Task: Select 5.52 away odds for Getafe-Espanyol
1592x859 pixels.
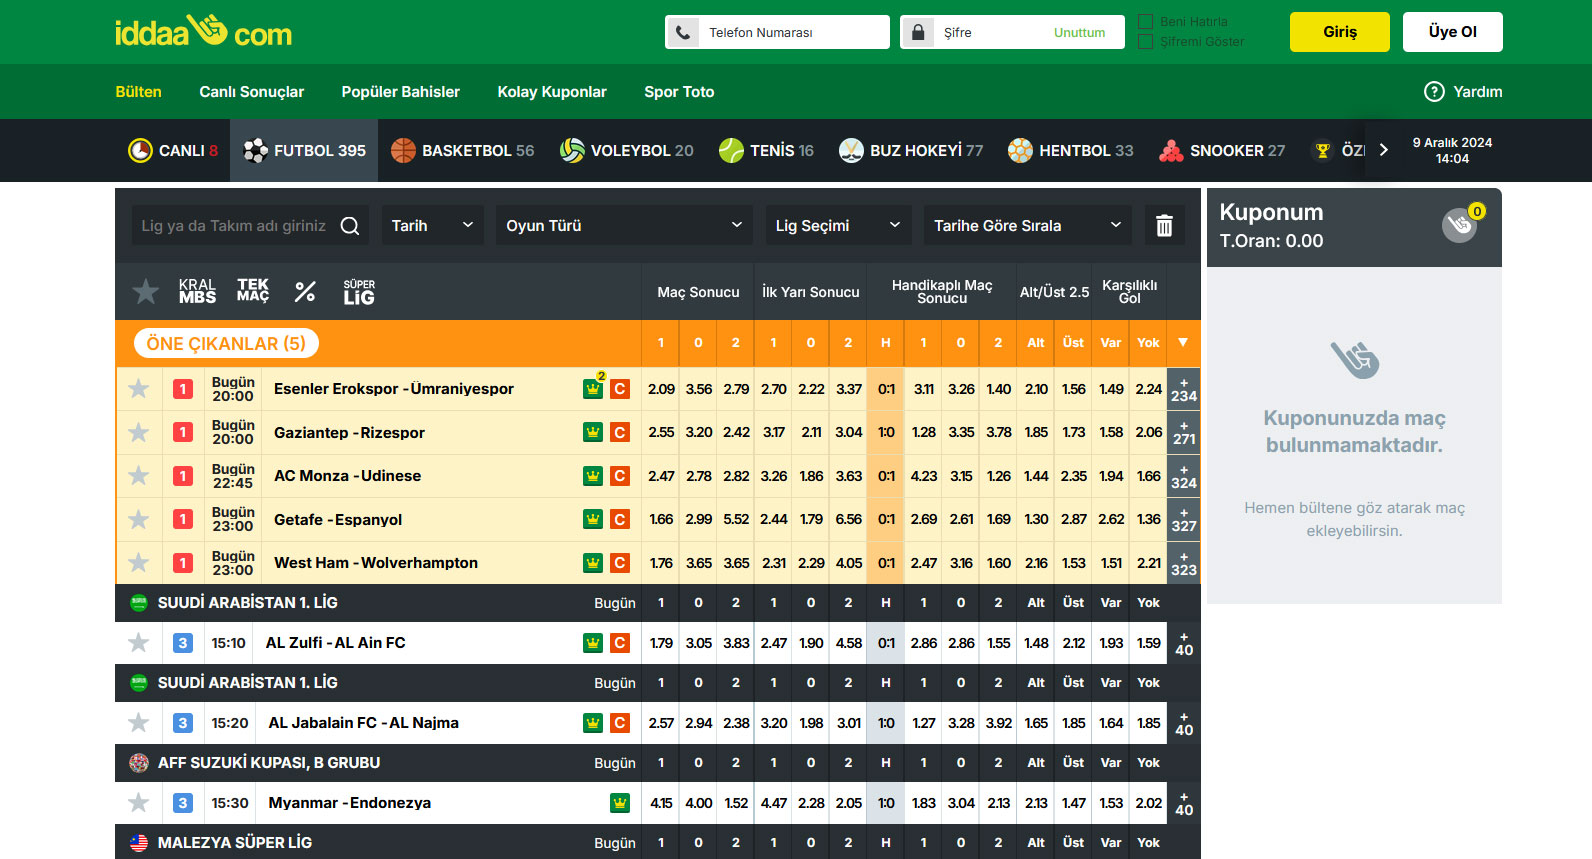Action: tap(736, 519)
